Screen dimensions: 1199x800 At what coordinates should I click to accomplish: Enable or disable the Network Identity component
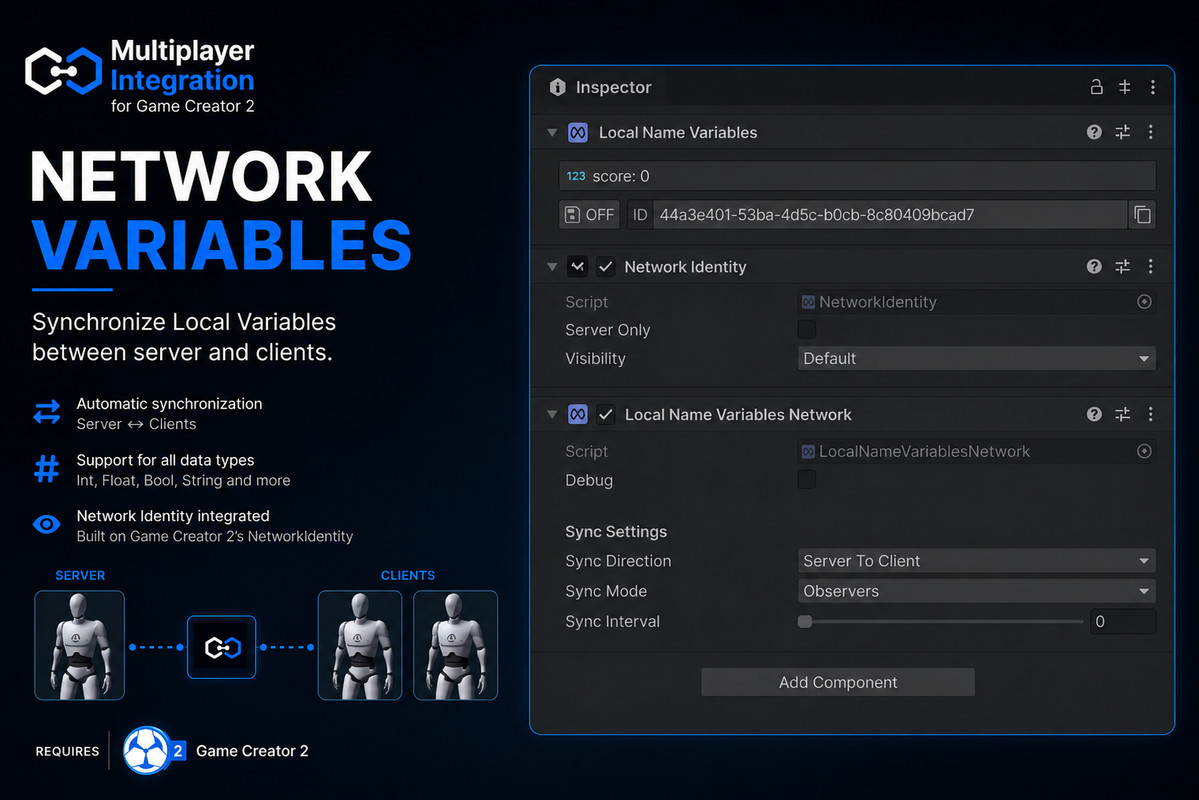pyautogui.click(x=606, y=266)
